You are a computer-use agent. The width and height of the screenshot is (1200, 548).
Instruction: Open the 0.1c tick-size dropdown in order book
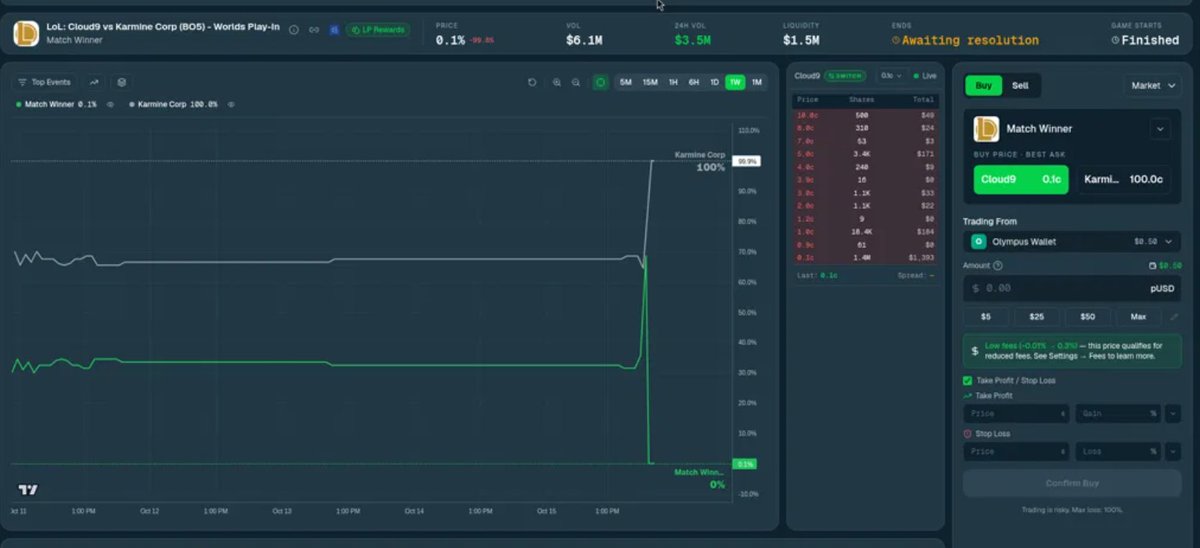[891, 75]
